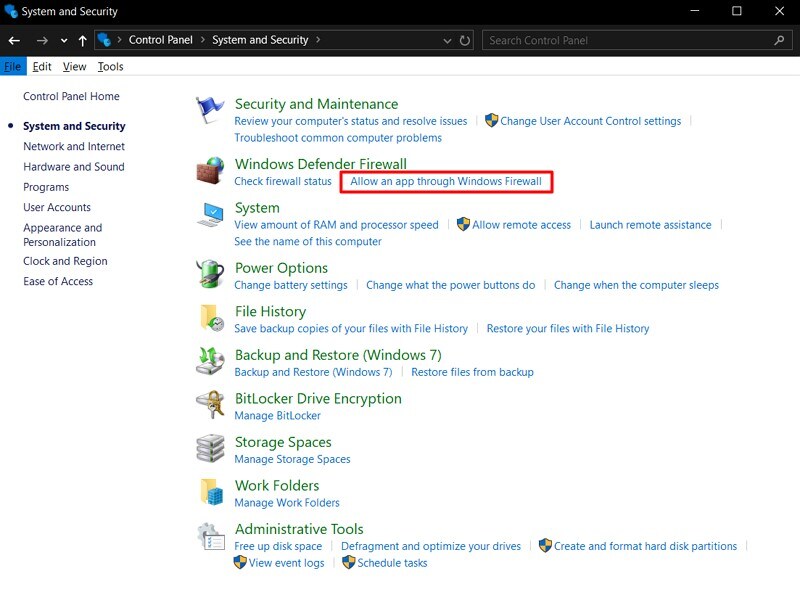Click the System computer monitor icon

(210, 214)
